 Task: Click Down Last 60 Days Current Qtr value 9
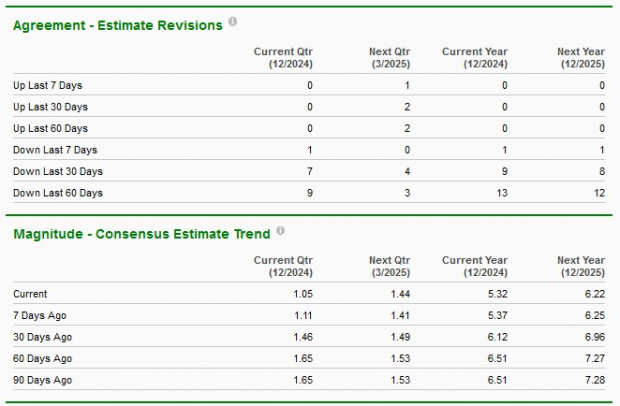click(x=310, y=193)
